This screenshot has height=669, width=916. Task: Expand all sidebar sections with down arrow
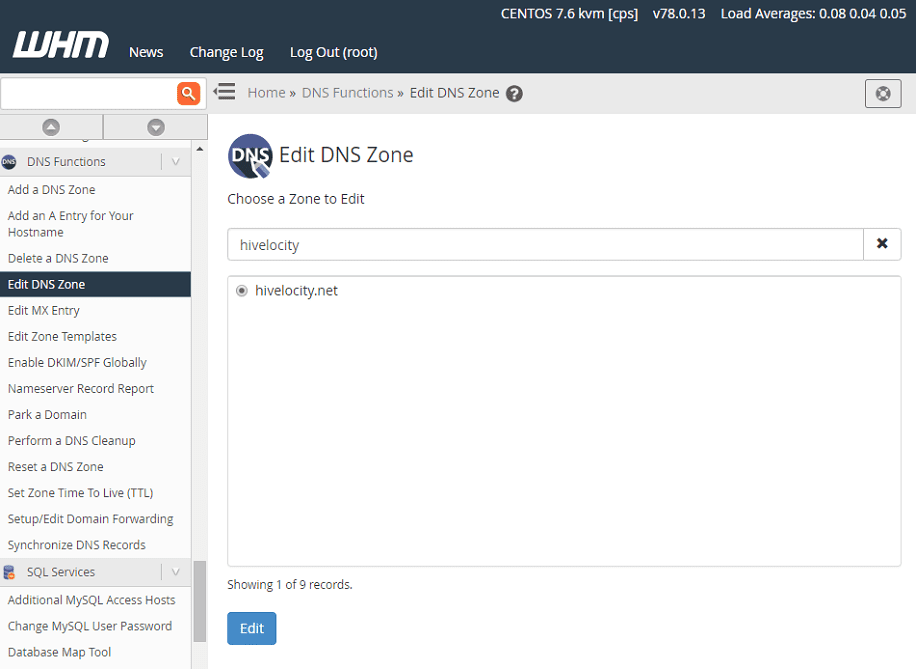(x=155, y=127)
